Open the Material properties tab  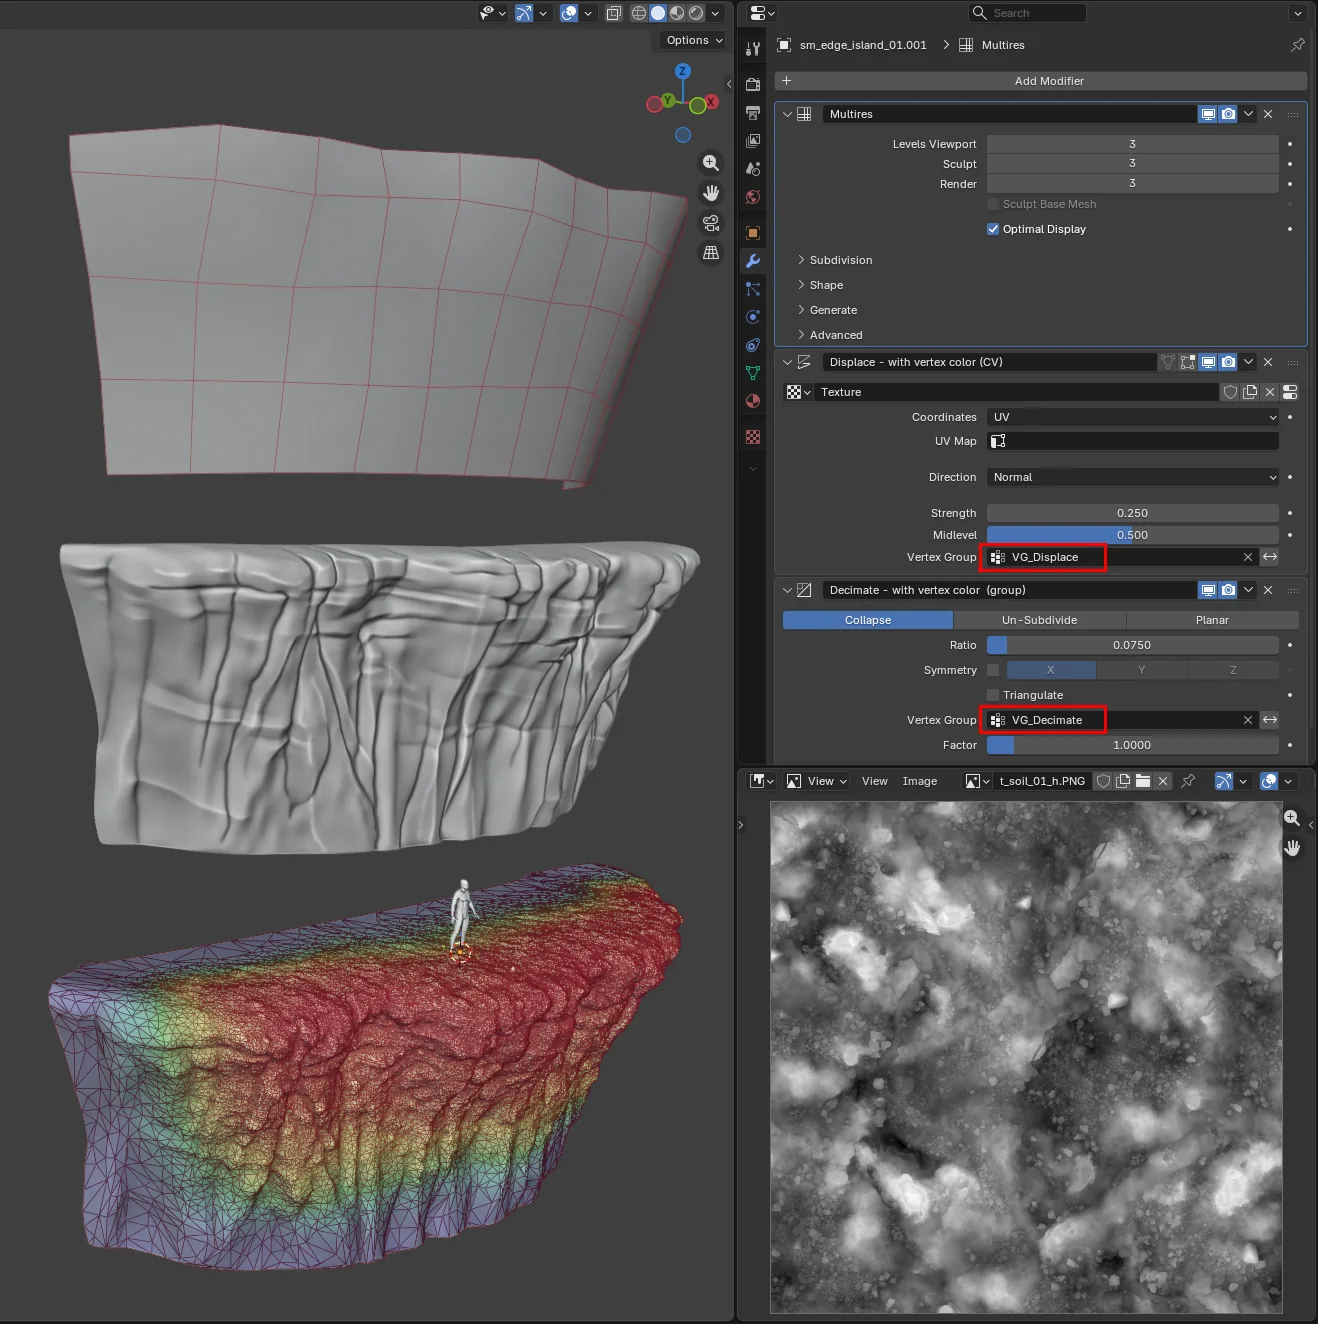pyautogui.click(x=753, y=401)
